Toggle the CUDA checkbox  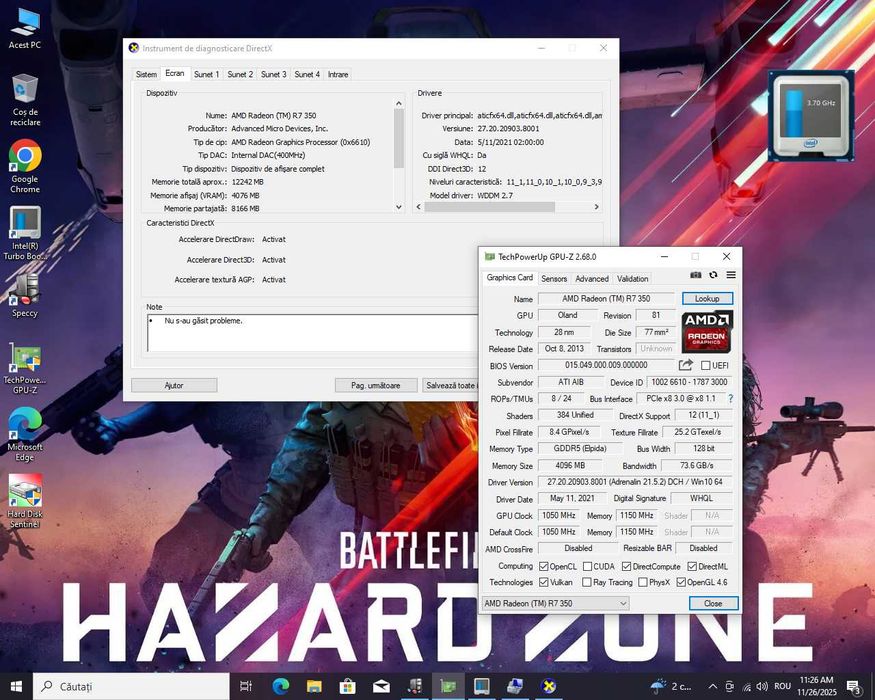point(587,566)
